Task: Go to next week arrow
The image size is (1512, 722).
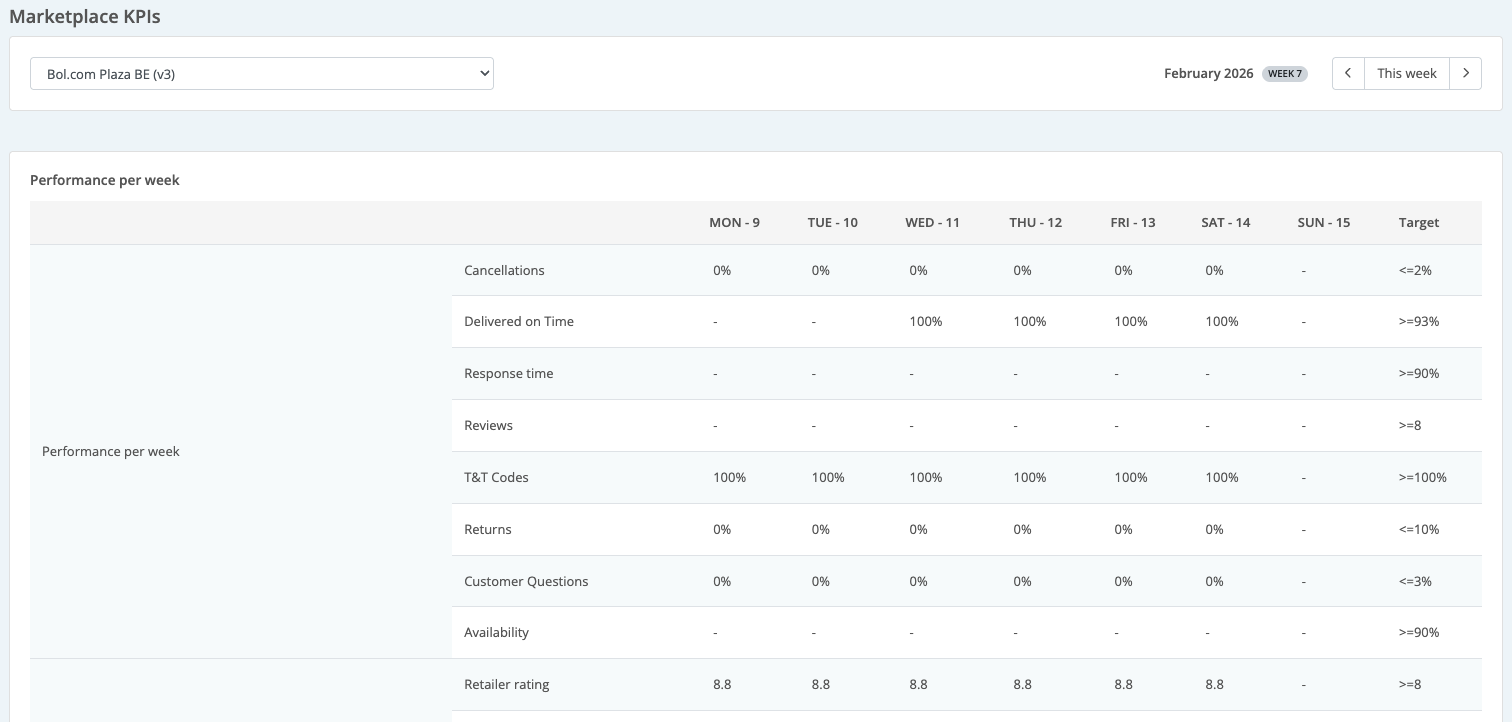Action: [1465, 73]
